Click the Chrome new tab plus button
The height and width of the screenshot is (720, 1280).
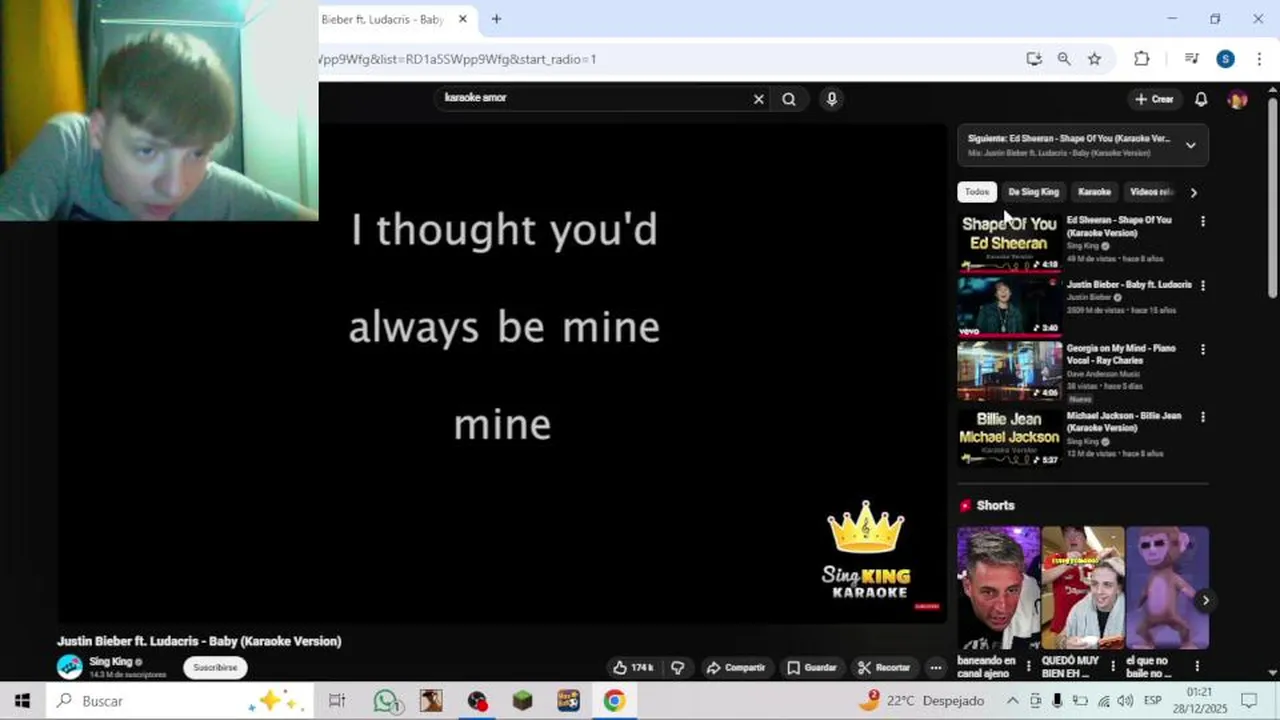[x=496, y=19]
